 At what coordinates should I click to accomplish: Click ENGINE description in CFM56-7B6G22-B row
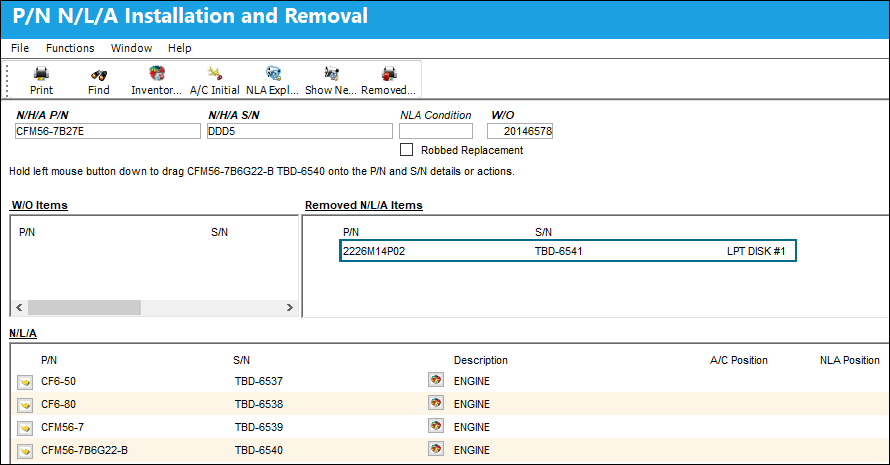click(472, 450)
